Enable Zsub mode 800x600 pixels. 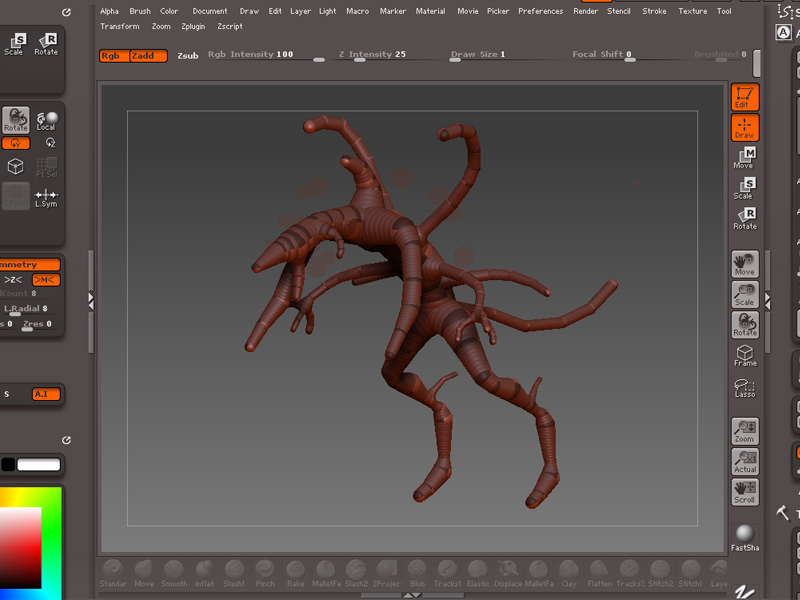tap(188, 56)
